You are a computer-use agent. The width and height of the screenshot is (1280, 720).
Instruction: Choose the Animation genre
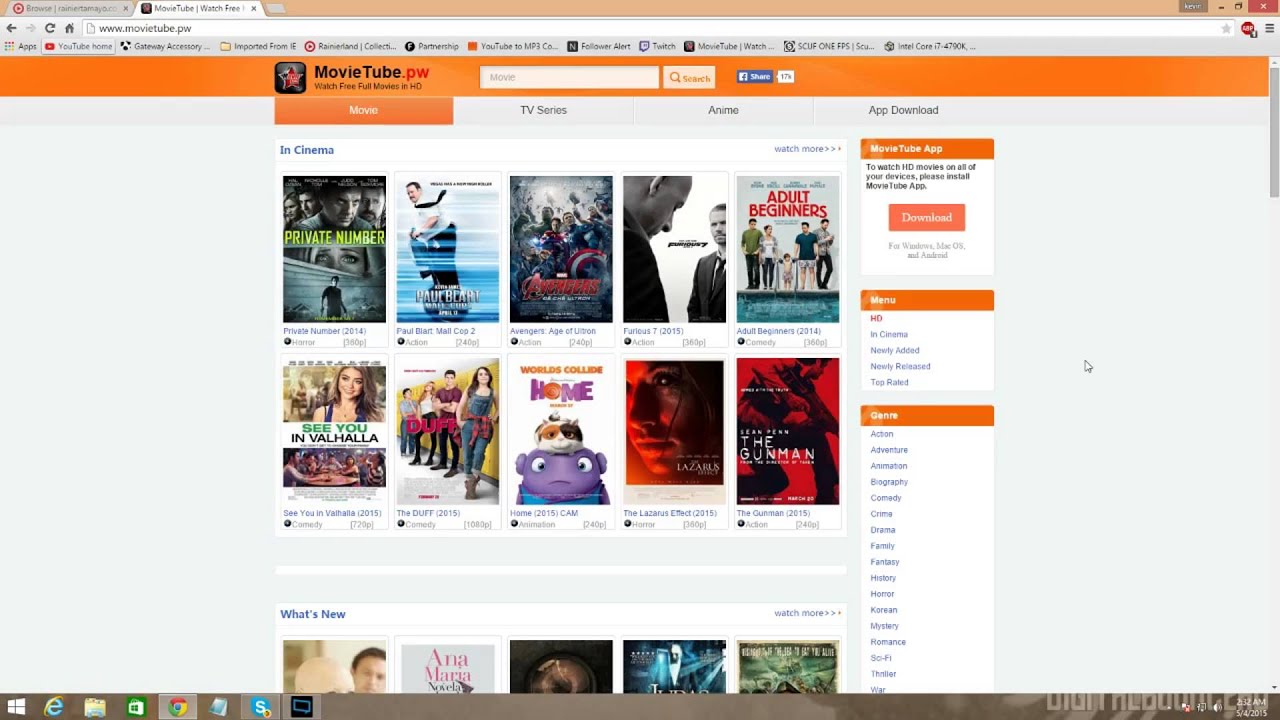point(889,466)
